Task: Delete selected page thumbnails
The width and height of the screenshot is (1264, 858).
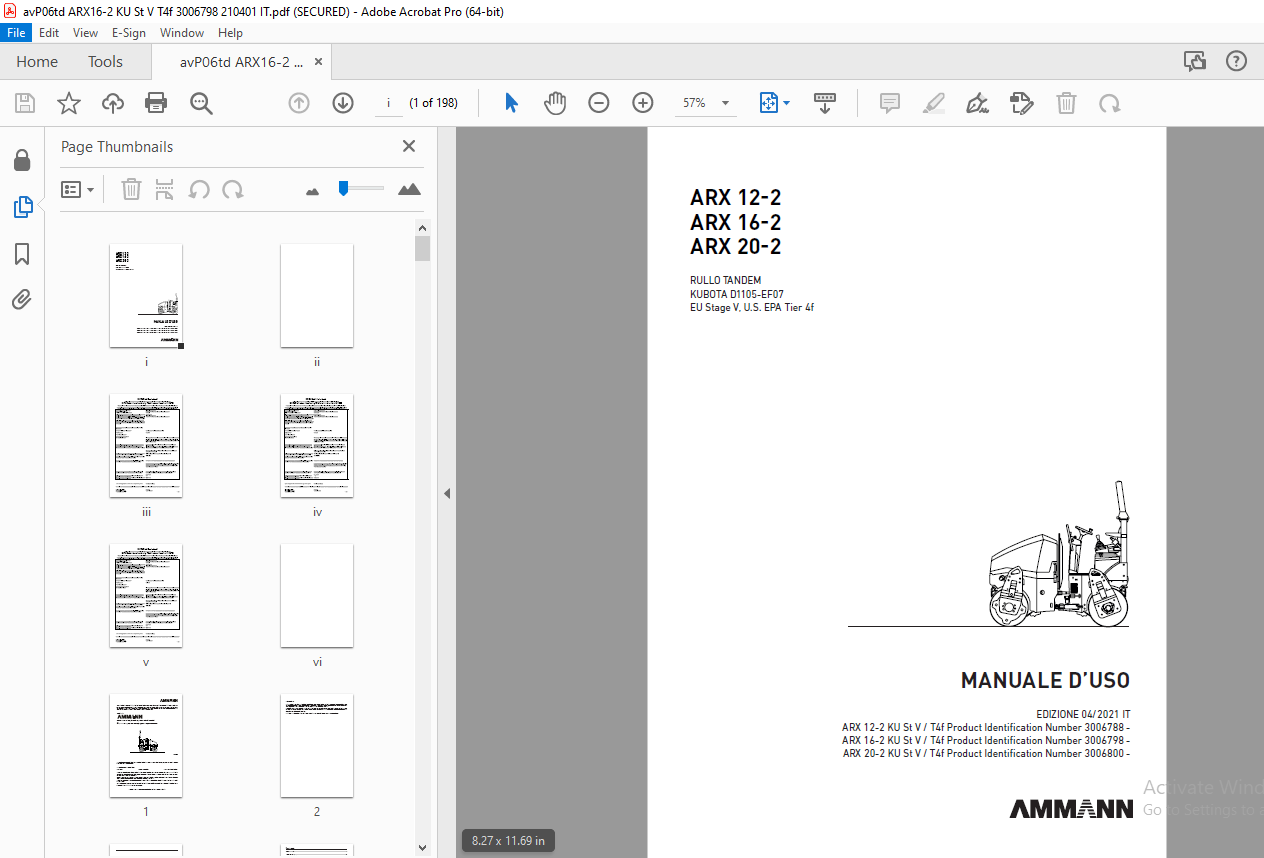Action: pyautogui.click(x=131, y=189)
